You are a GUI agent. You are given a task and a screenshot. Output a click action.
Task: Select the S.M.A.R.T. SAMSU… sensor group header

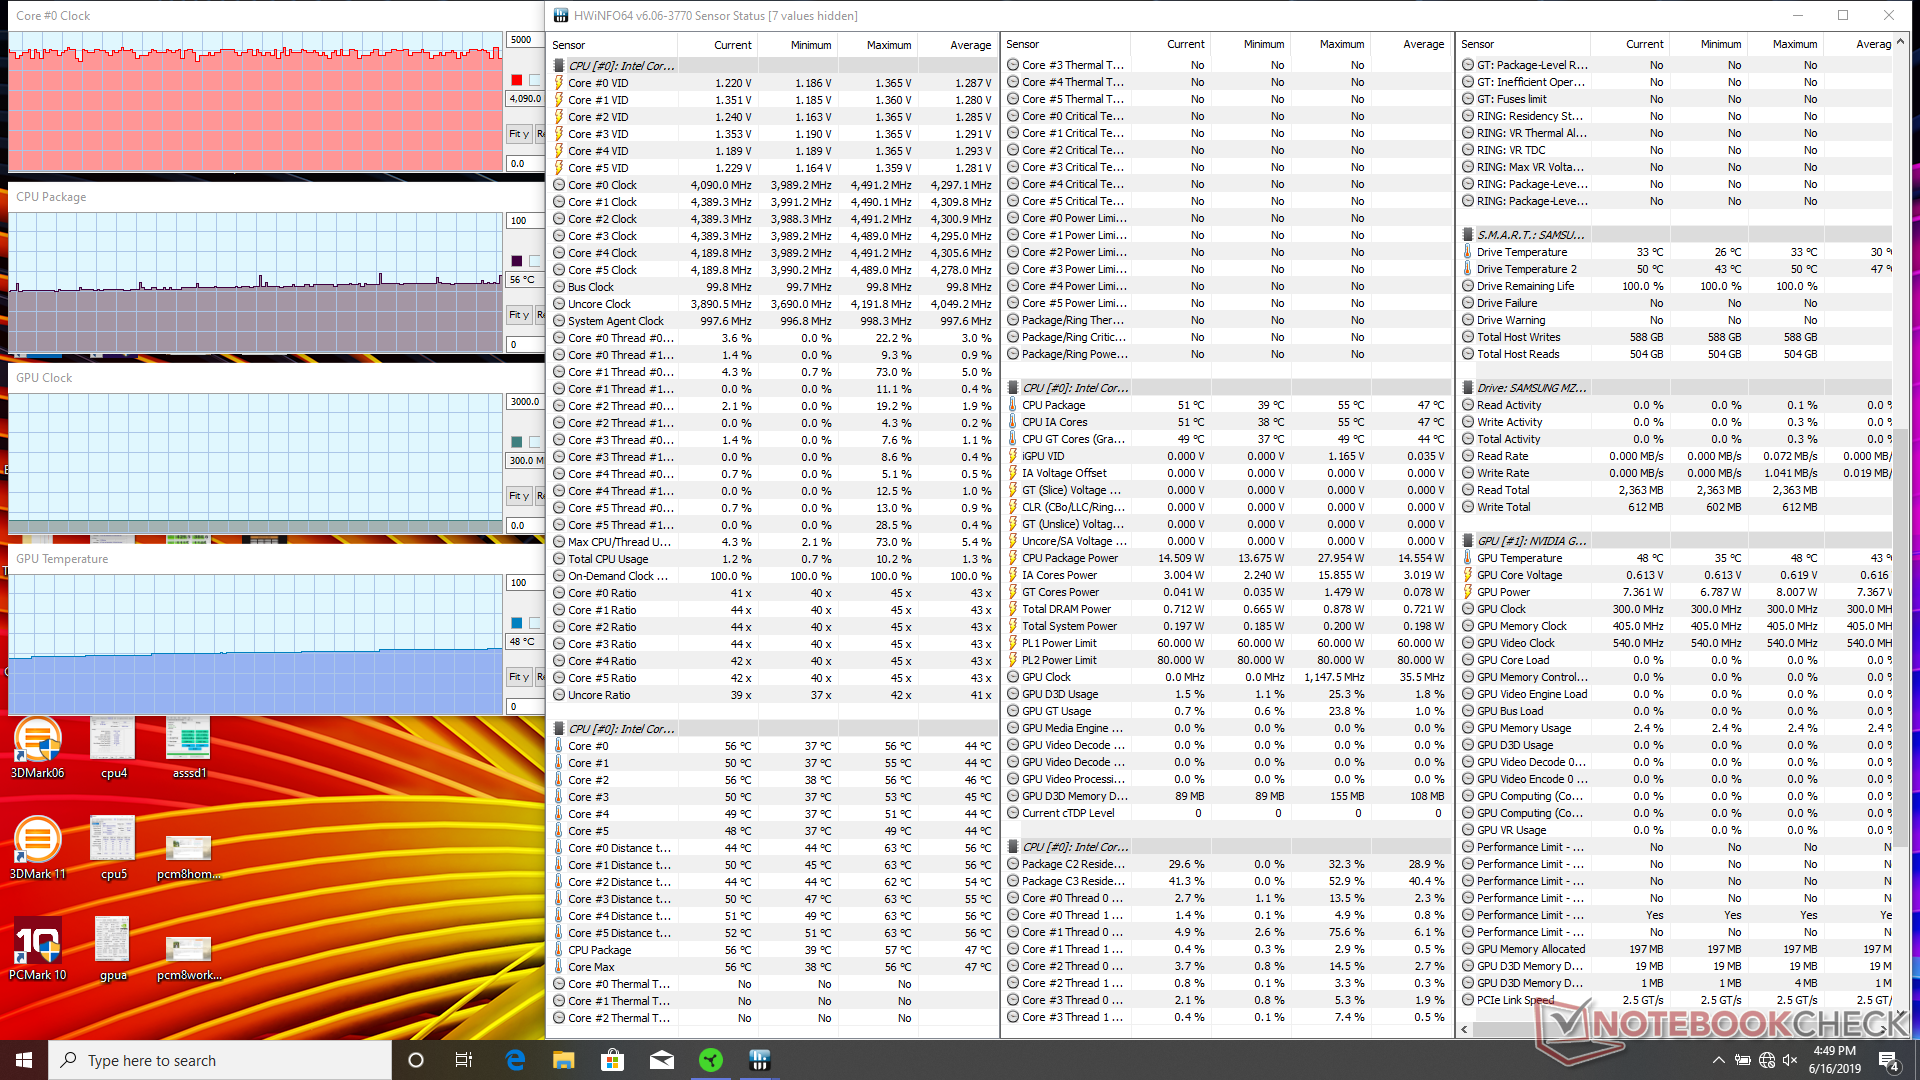(x=1530, y=235)
